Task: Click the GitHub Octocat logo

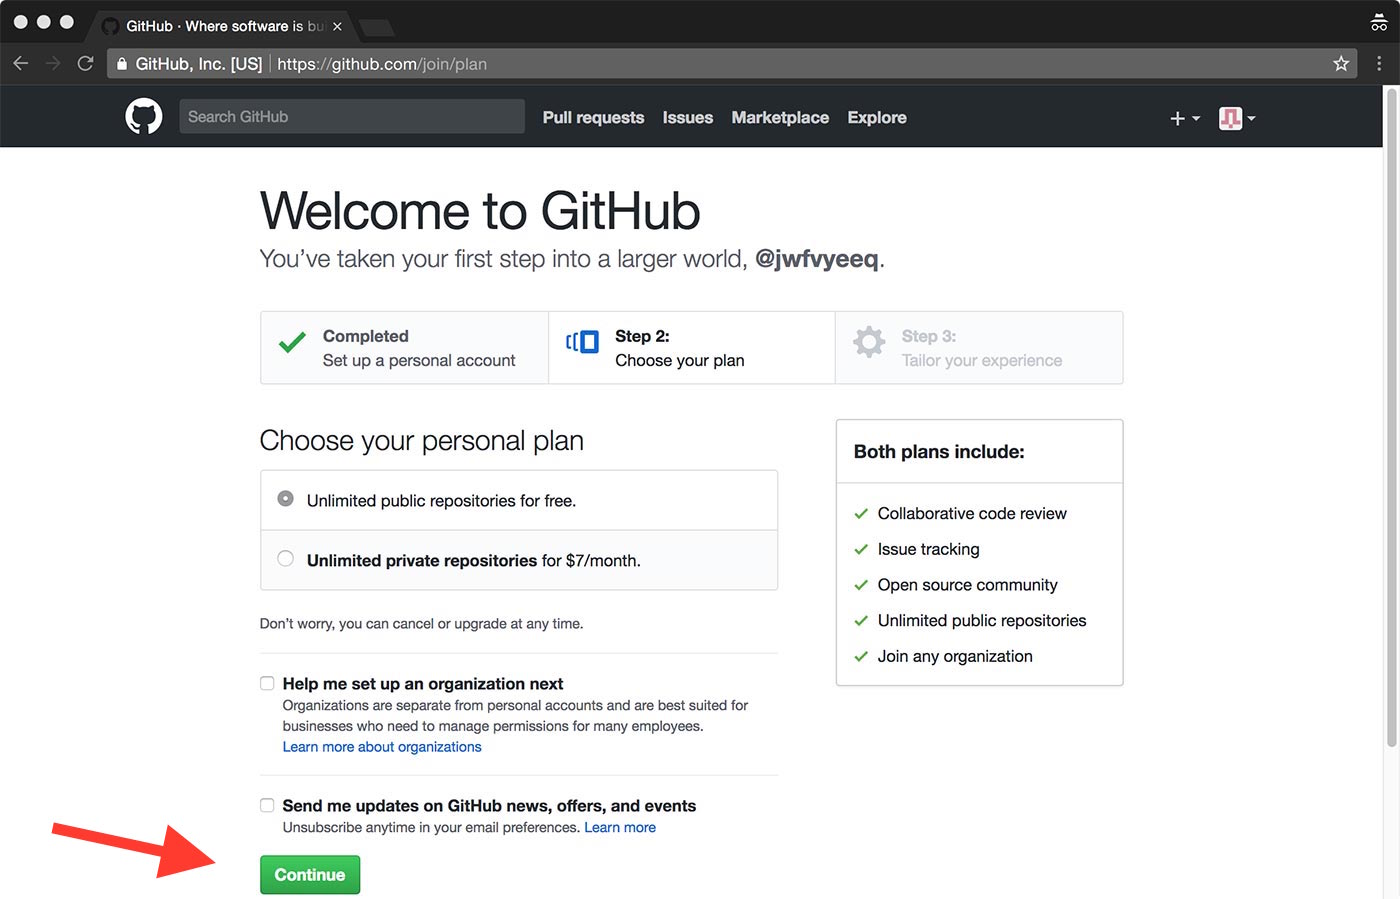Action: tap(144, 117)
